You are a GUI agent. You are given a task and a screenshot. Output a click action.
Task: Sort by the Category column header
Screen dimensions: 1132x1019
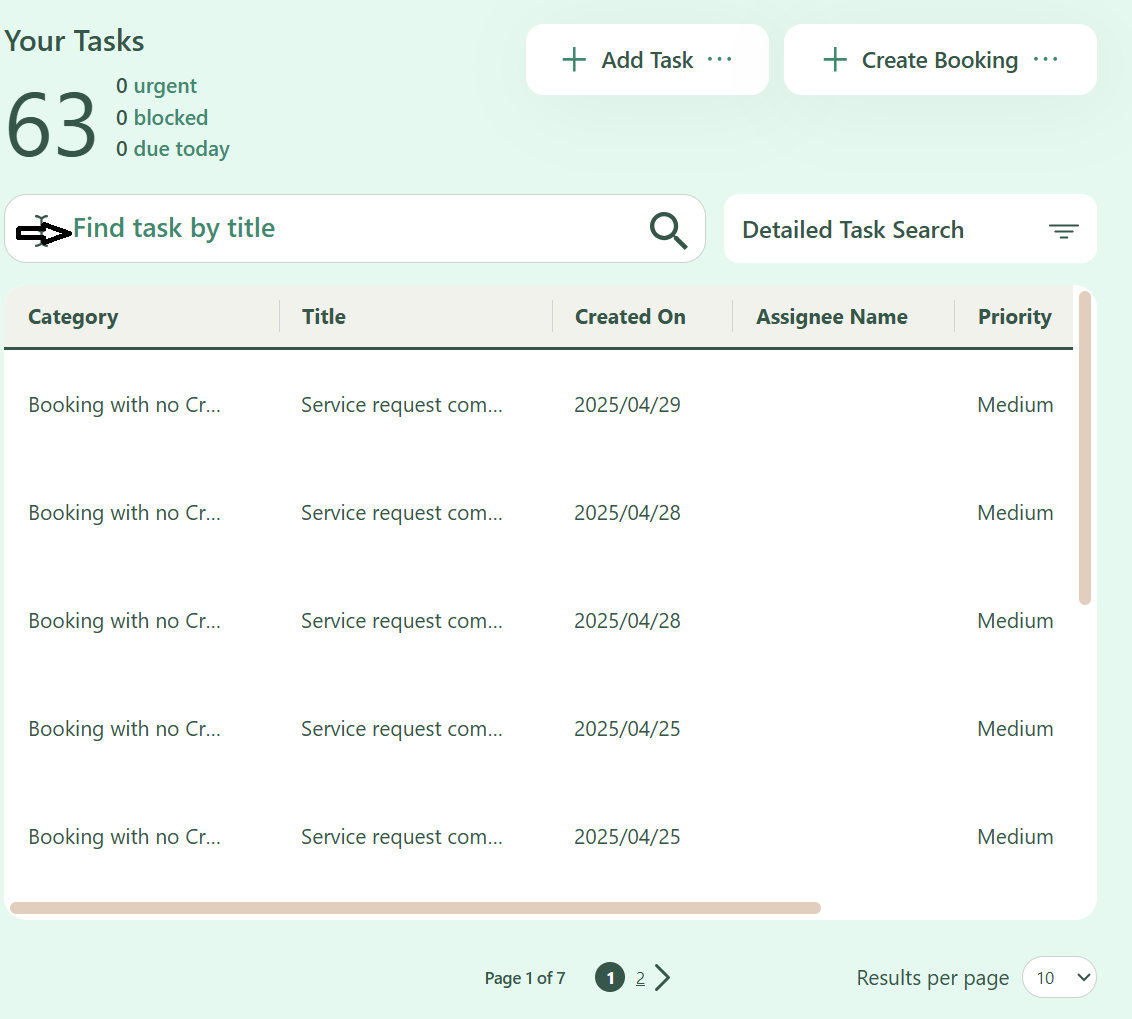(73, 317)
